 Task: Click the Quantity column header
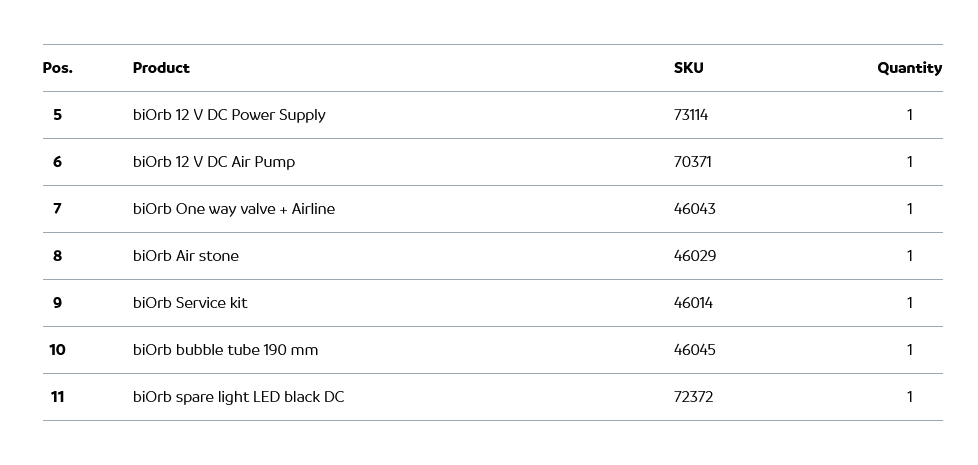pos(909,68)
